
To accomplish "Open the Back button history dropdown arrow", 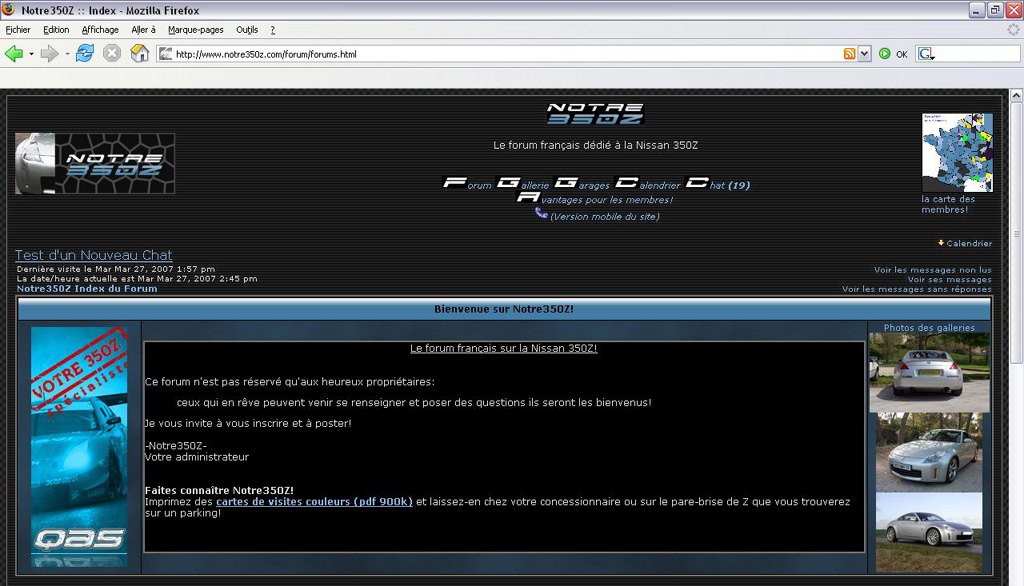I will coord(31,54).
